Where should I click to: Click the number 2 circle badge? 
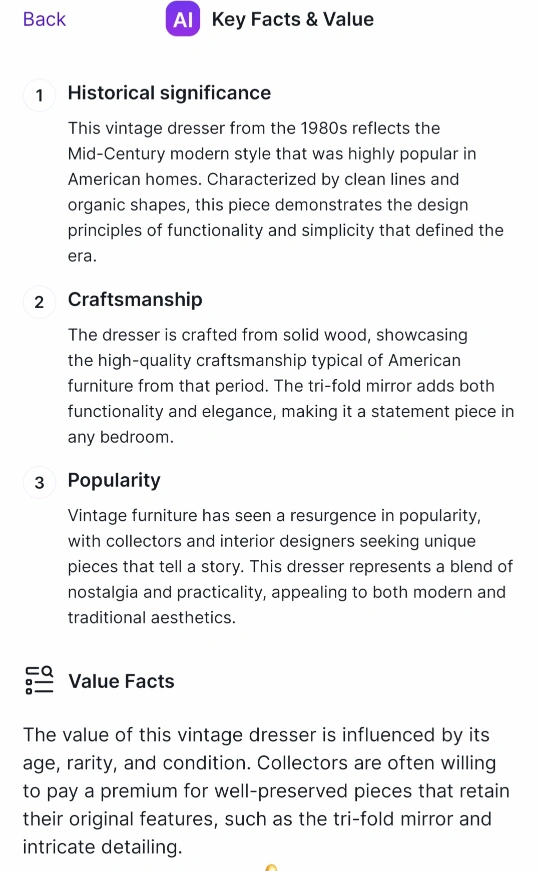(39, 302)
